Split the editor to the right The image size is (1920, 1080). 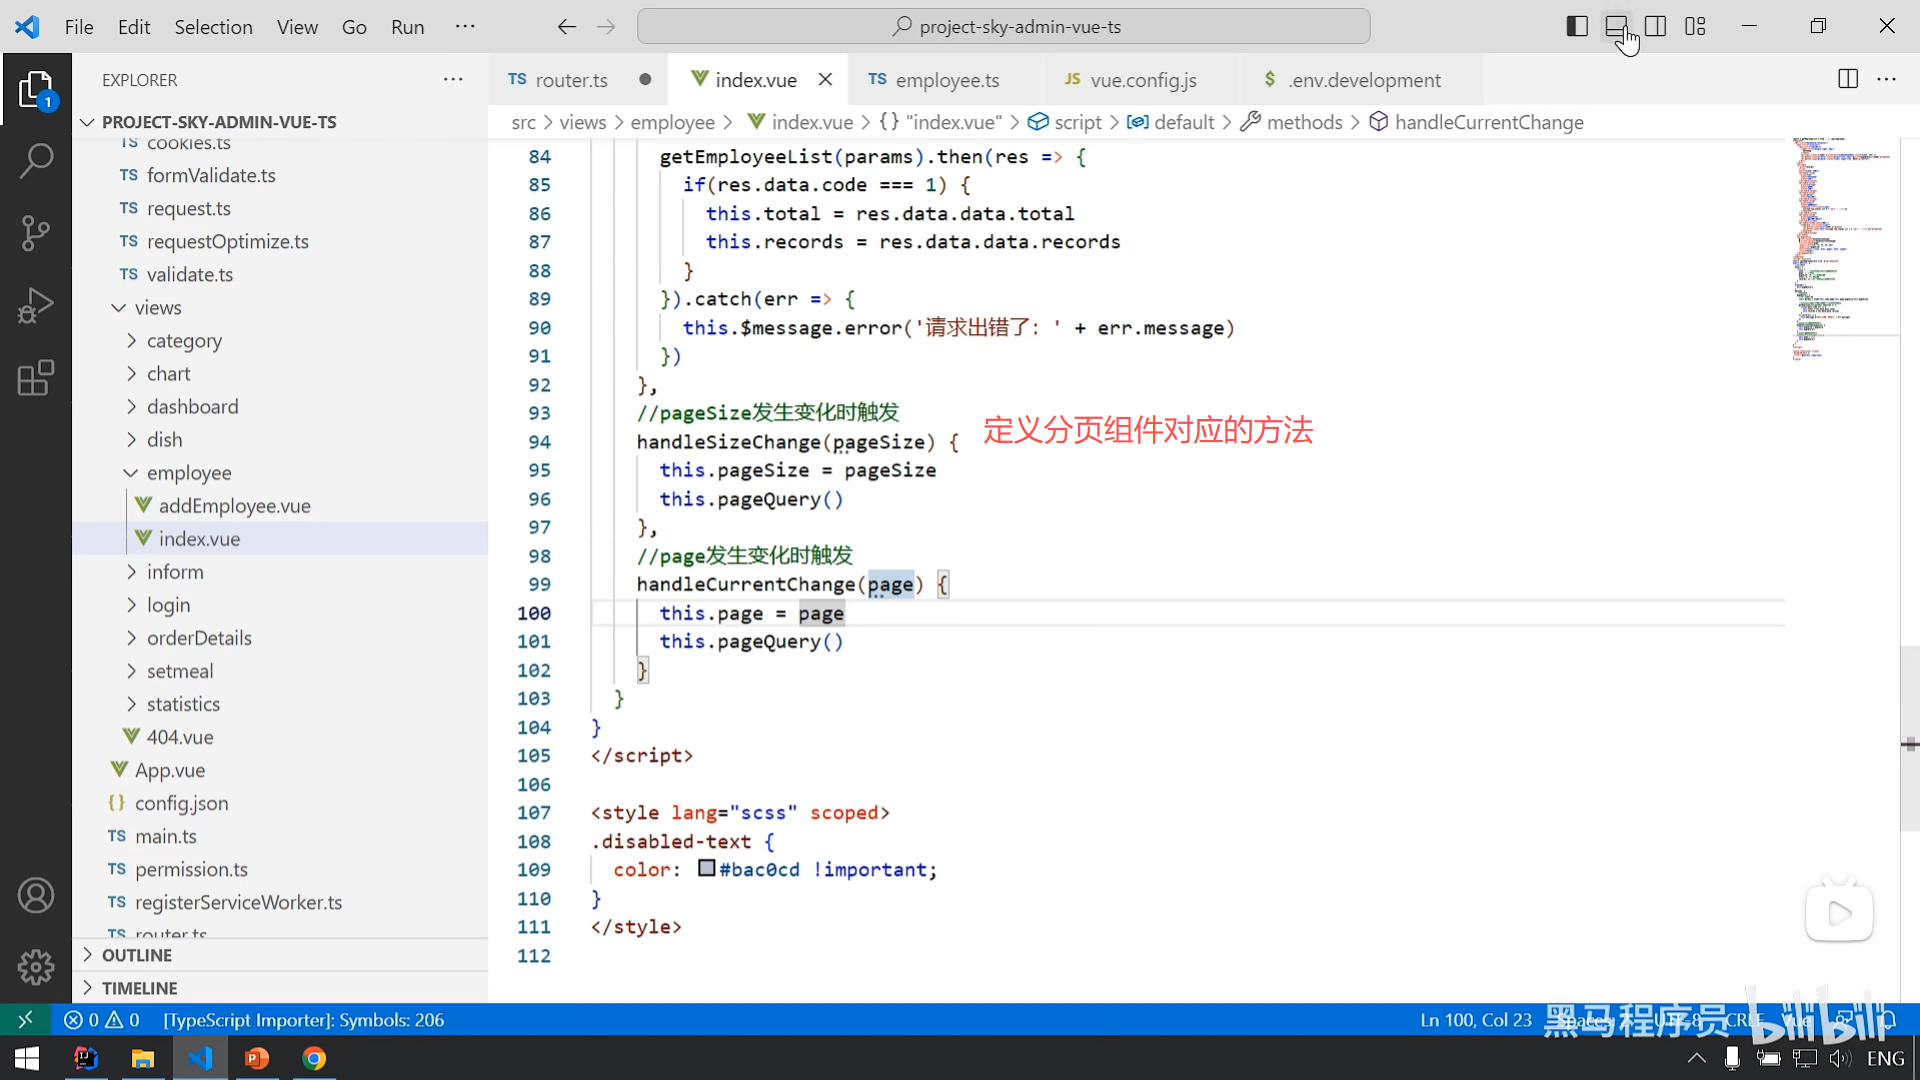tap(1847, 79)
